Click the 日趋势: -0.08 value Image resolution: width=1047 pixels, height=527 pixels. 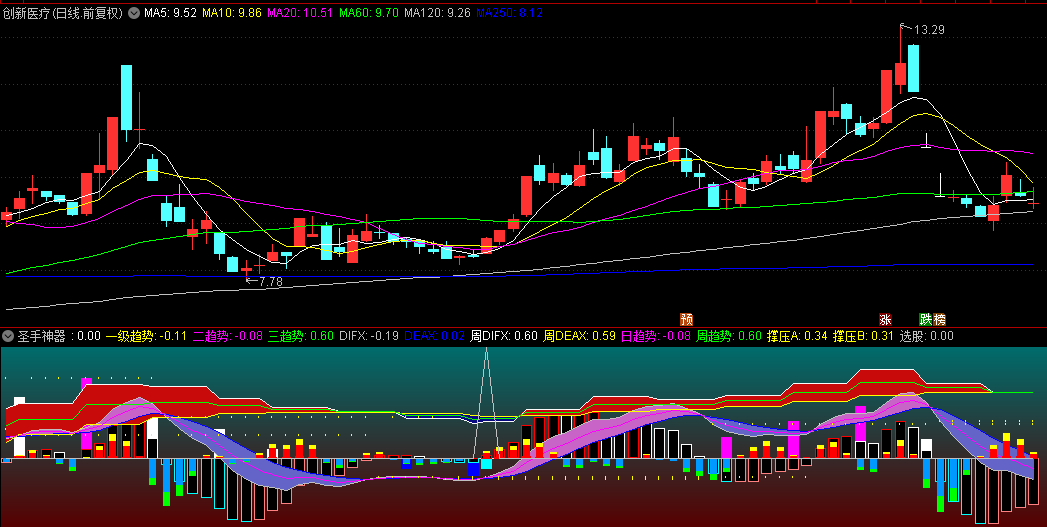click(656, 336)
